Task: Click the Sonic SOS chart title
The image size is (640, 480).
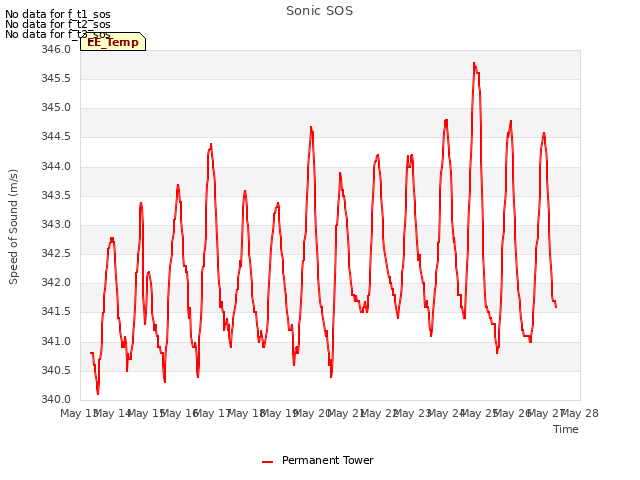Action: (319, 11)
